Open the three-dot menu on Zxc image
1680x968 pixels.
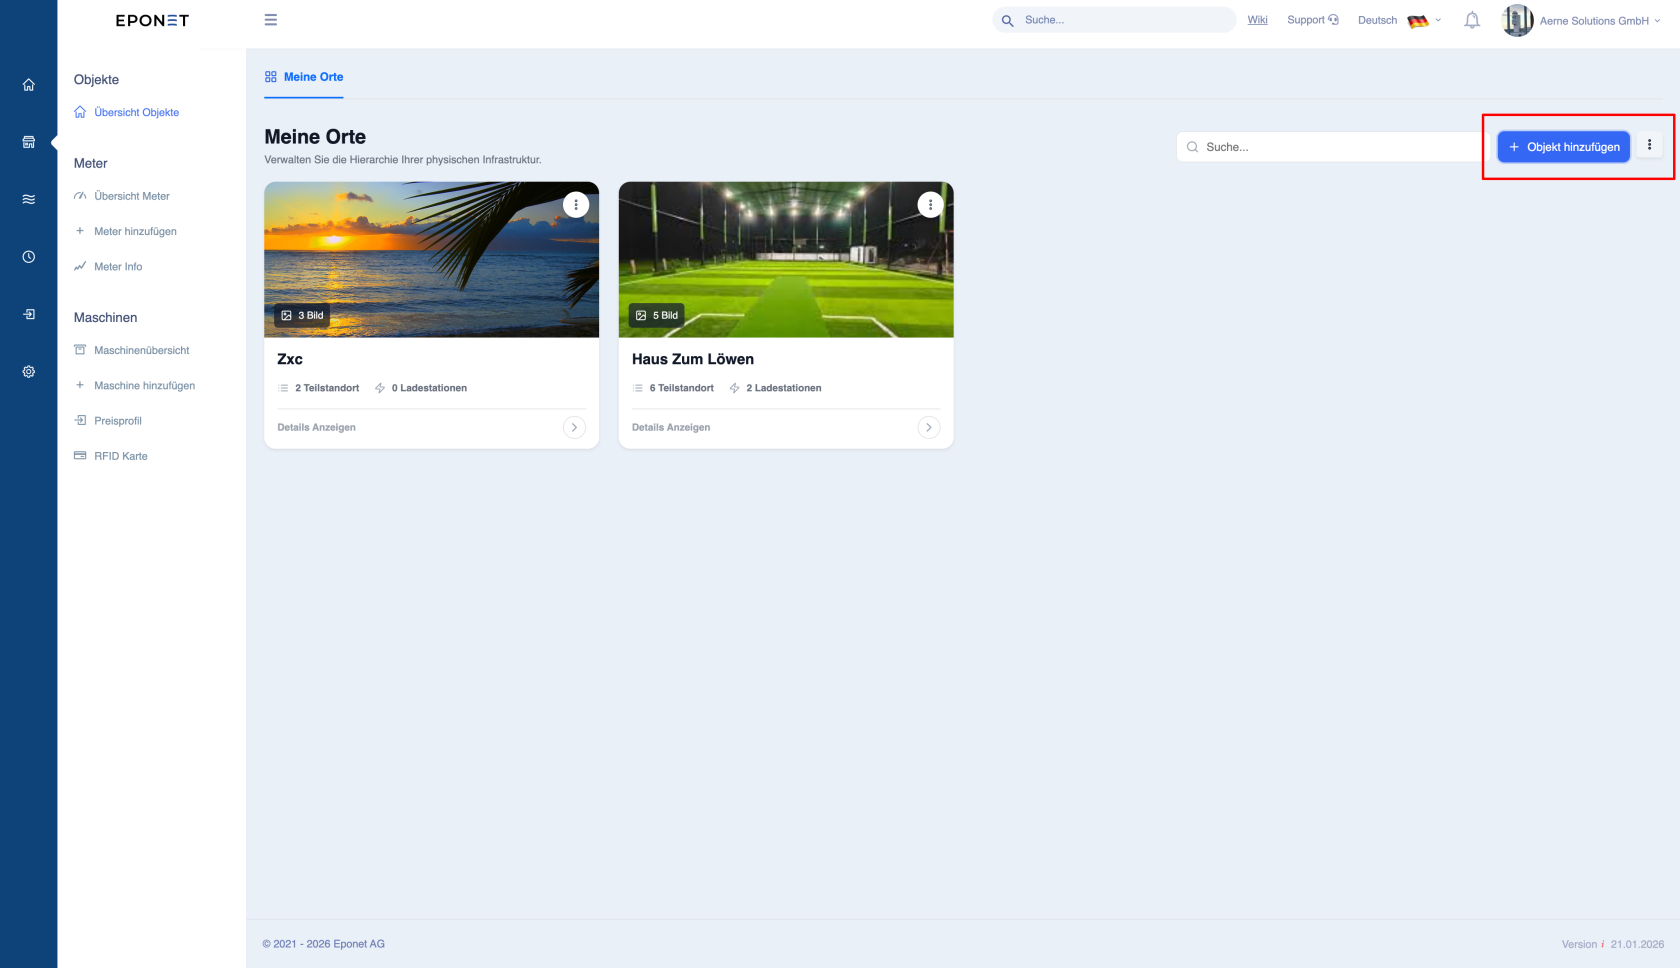(x=576, y=204)
